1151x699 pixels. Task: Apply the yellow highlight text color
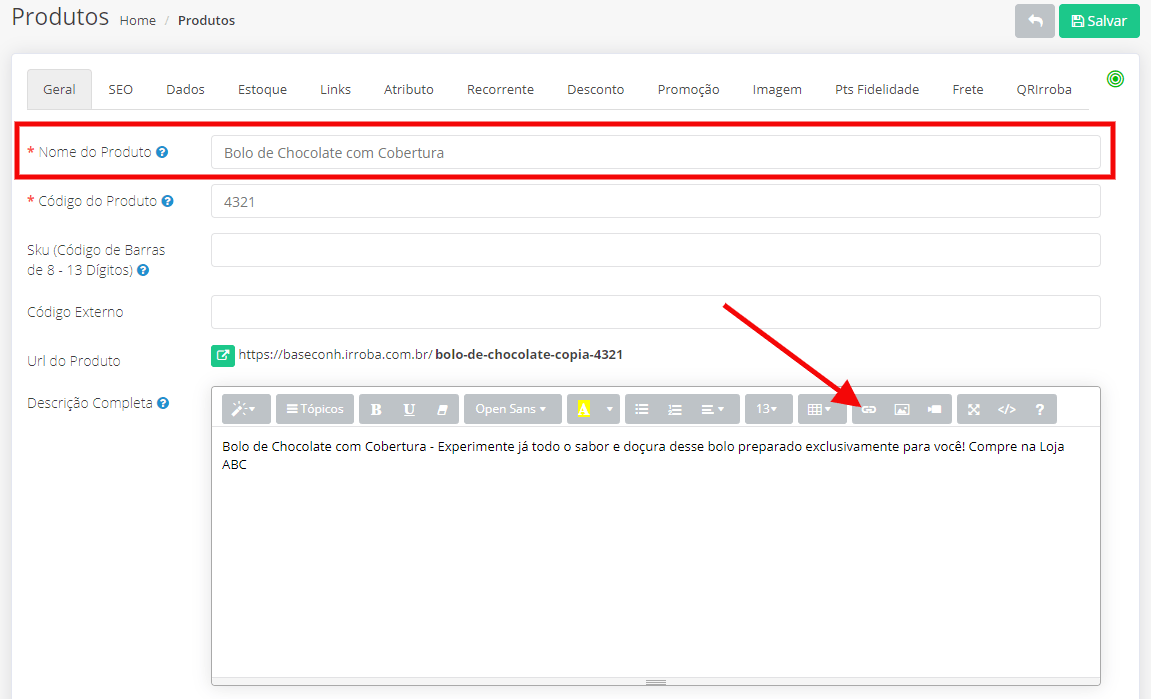tap(584, 409)
